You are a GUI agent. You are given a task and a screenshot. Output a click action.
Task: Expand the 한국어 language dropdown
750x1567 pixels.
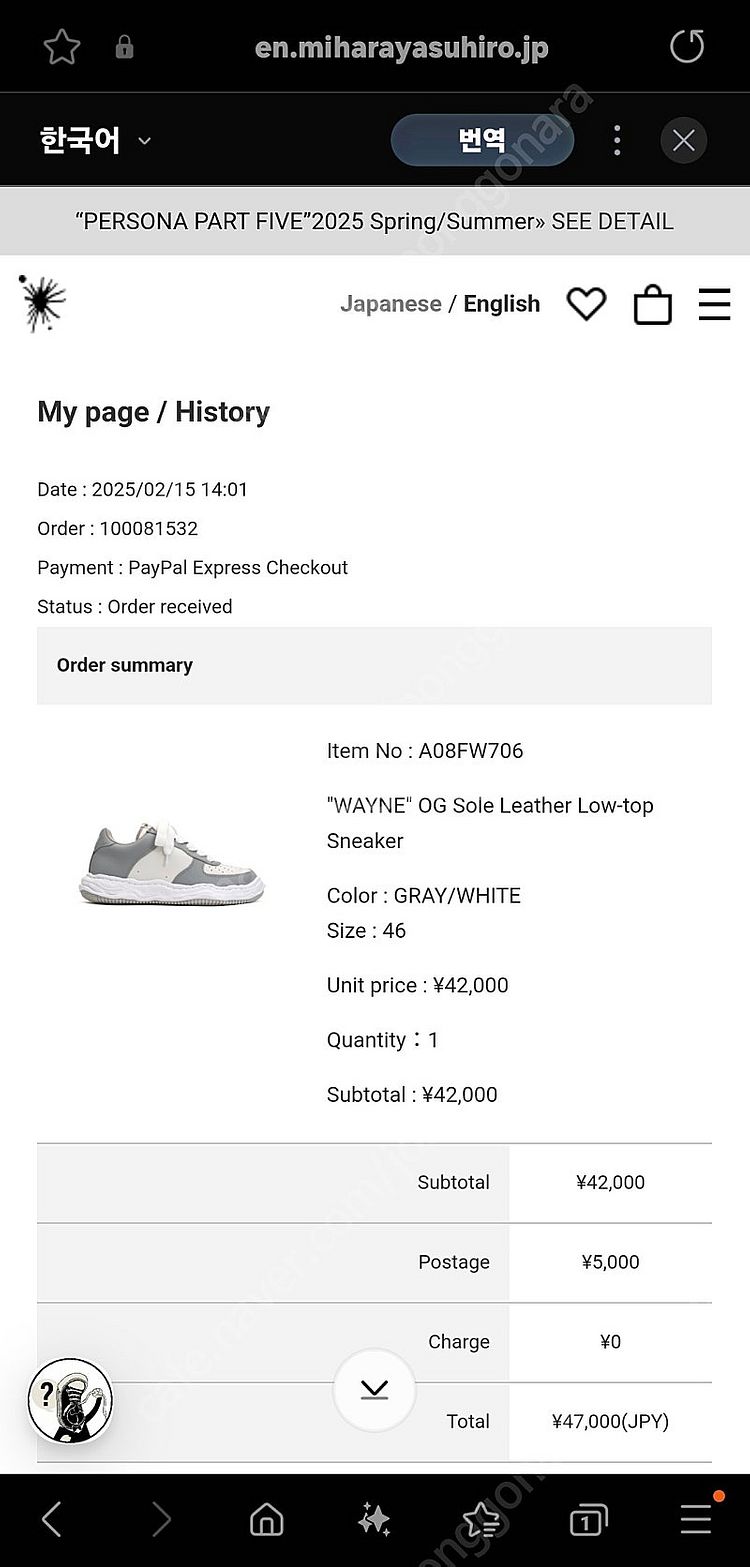[x=95, y=140]
